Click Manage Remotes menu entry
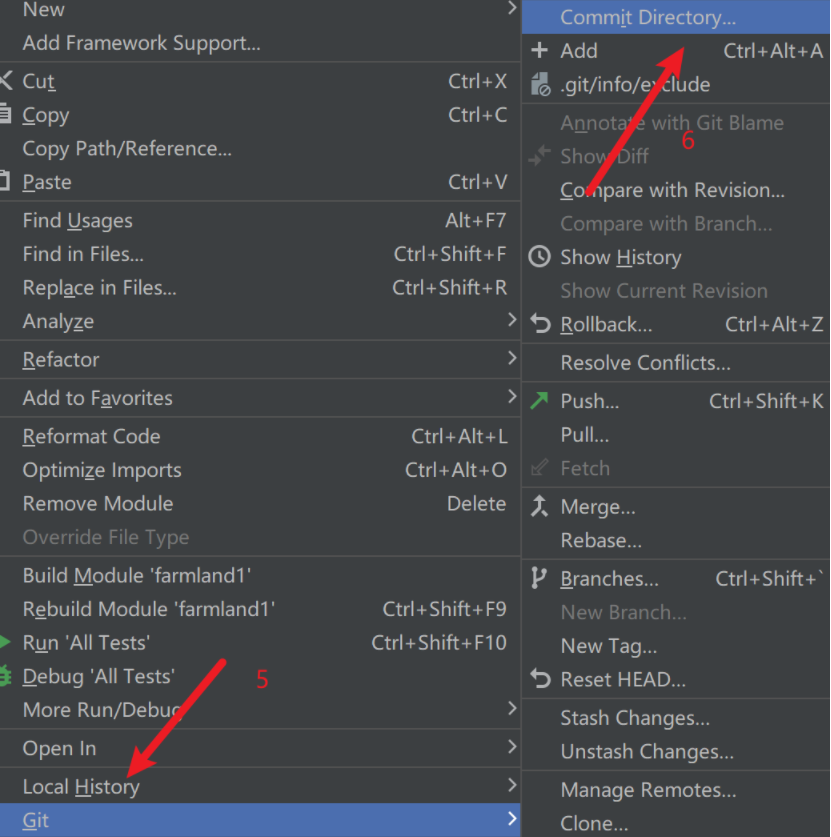This screenshot has height=837, width=831. point(648,790)
